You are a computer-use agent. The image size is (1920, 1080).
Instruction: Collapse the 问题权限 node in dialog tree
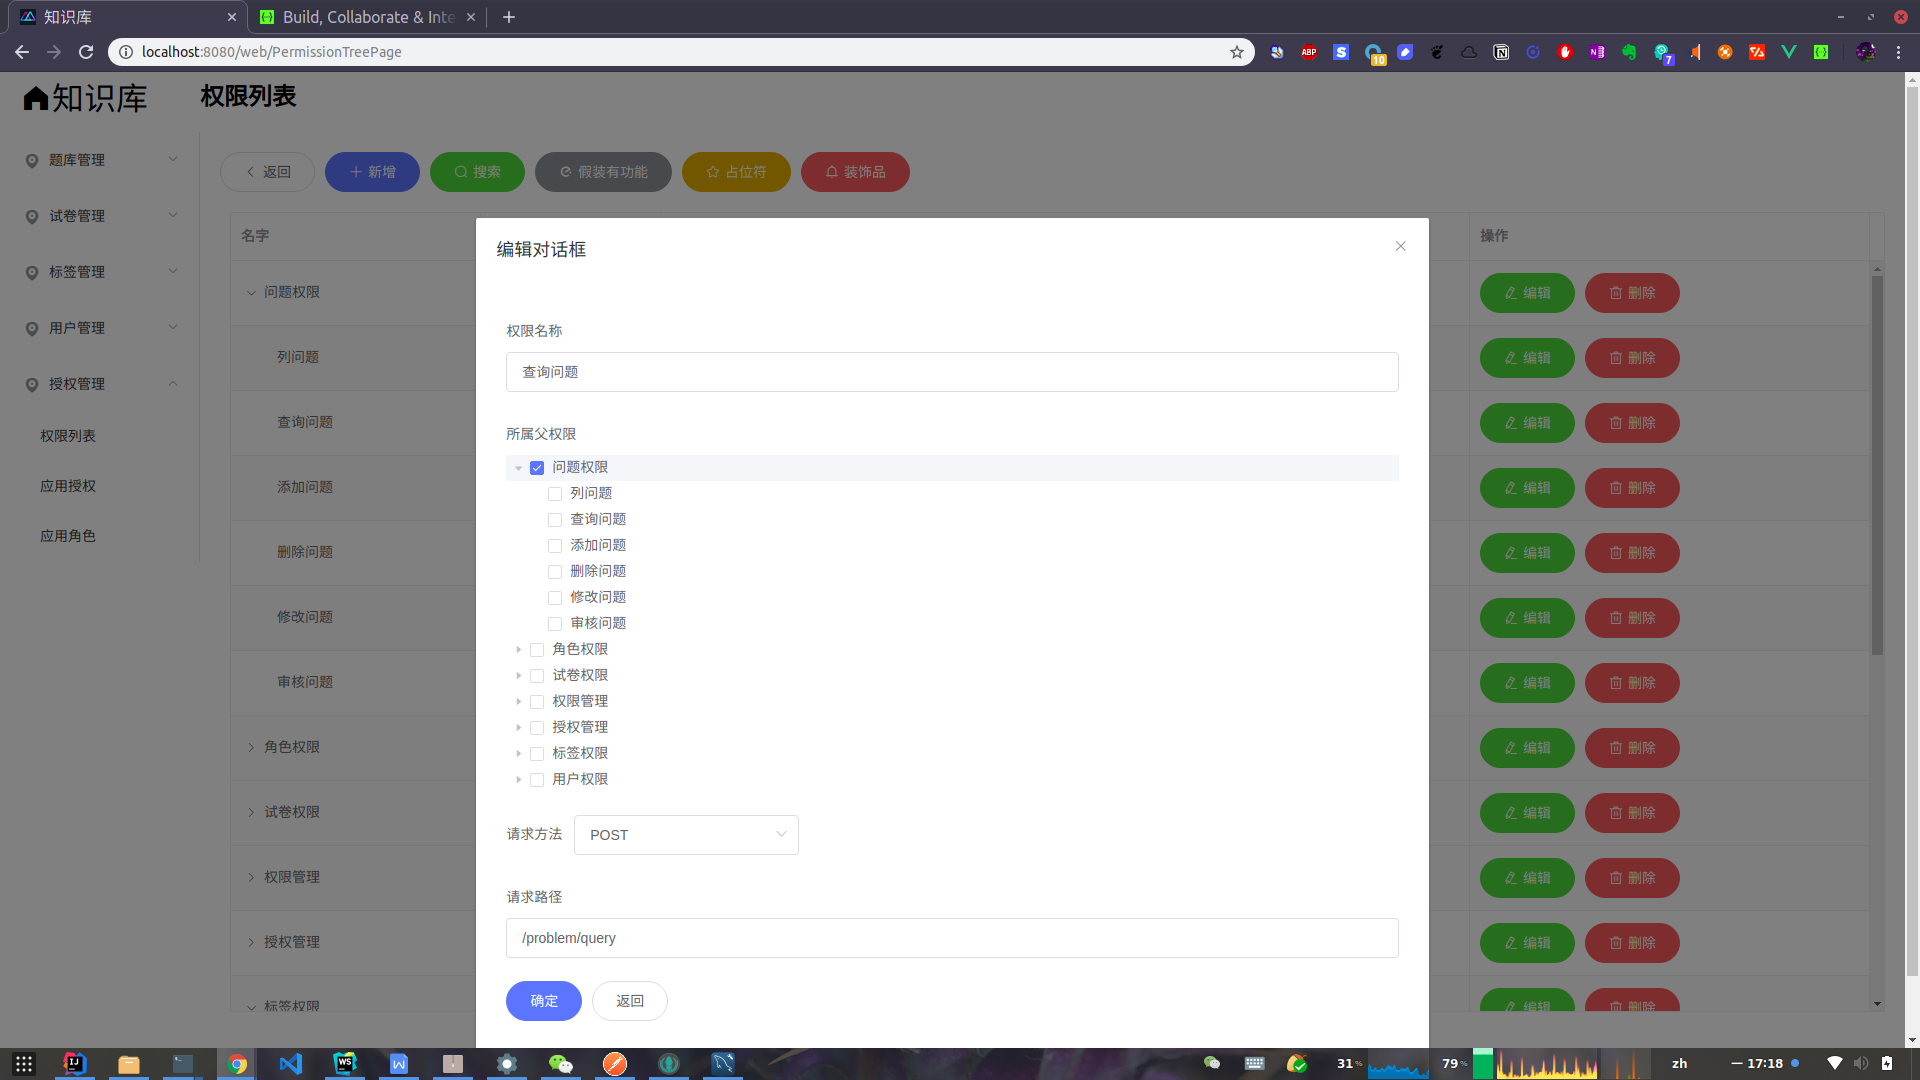tap(518, 468)
